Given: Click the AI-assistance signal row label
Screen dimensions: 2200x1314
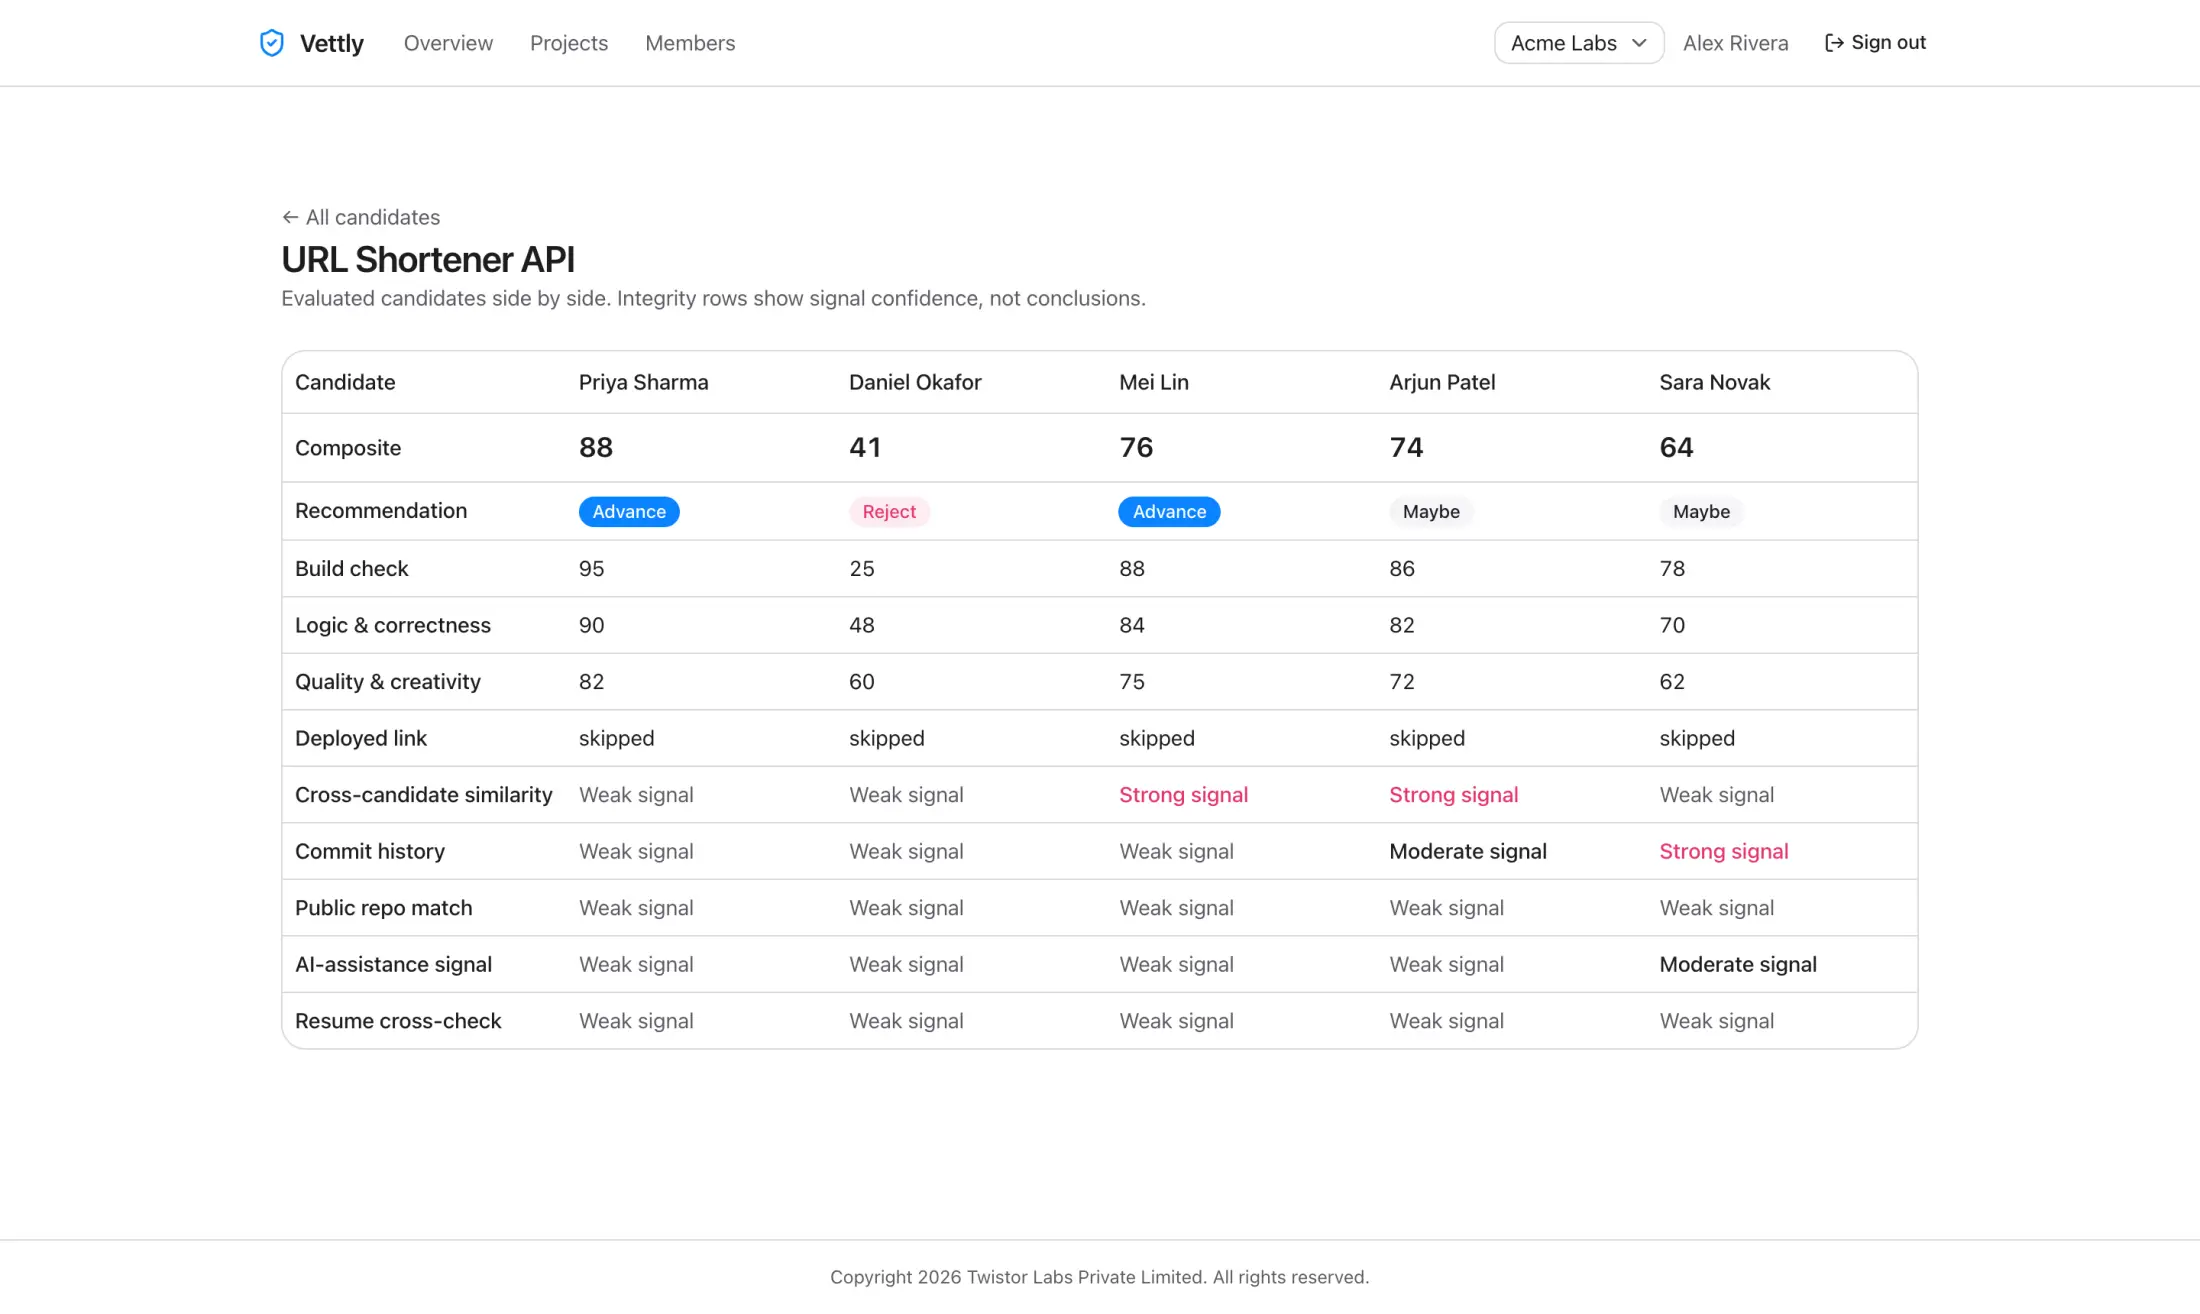Looking at the screenshot, I should (393, 964).
